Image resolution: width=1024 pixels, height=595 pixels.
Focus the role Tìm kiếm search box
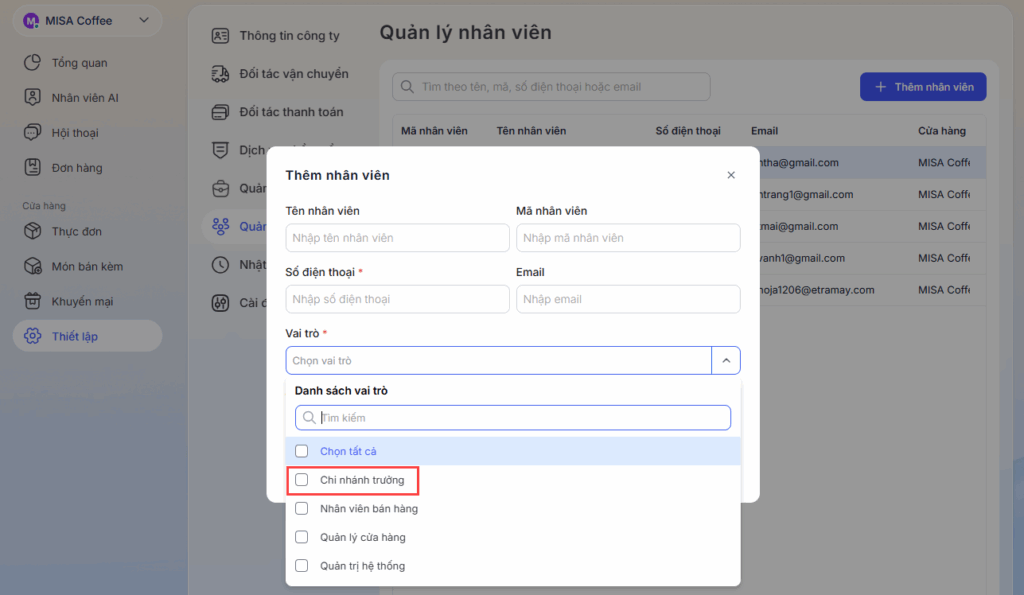520,417
